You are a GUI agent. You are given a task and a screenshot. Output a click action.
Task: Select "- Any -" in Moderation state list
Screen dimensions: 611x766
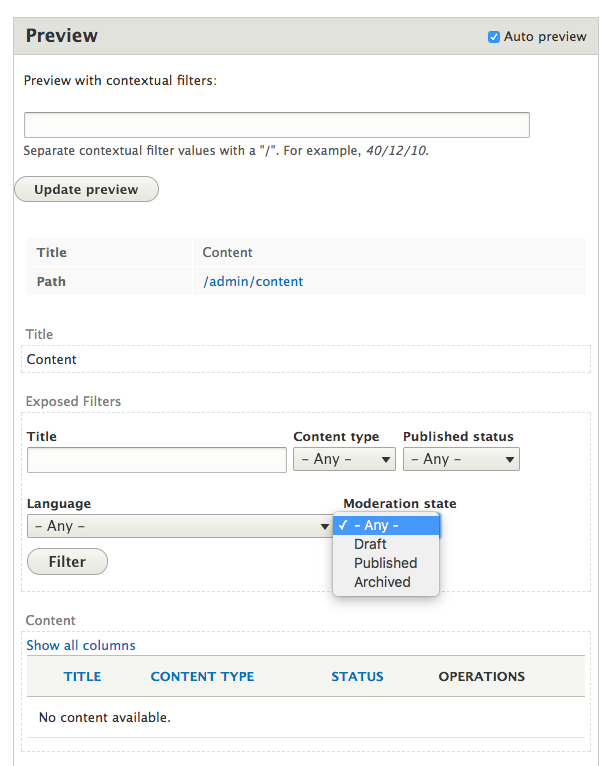(x=386, y=526)
